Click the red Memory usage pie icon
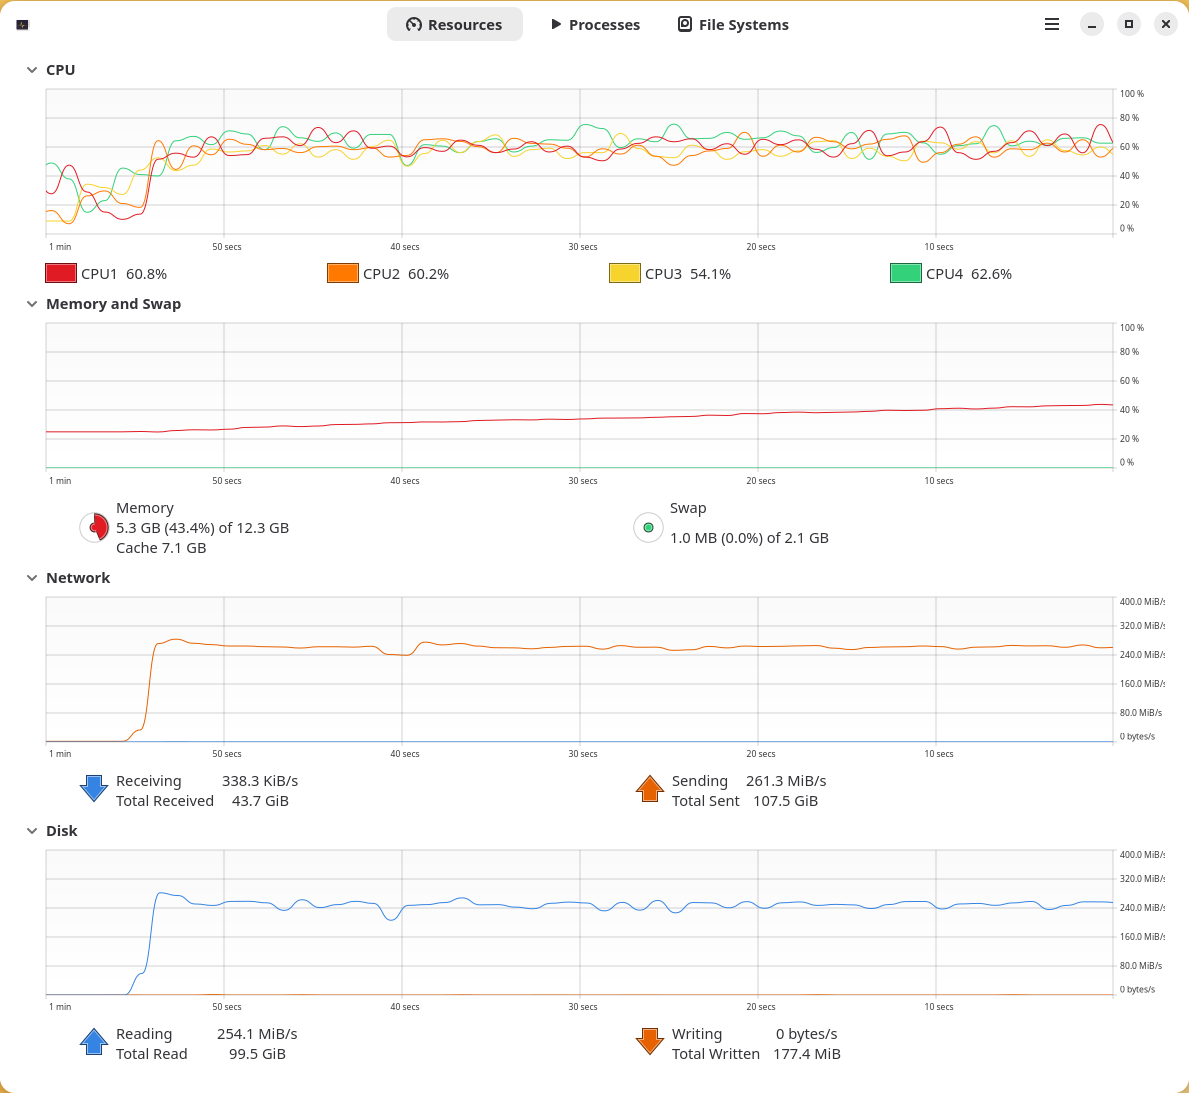The height and width of the screenshot is (1093, 1189). (x=93, y=527)
